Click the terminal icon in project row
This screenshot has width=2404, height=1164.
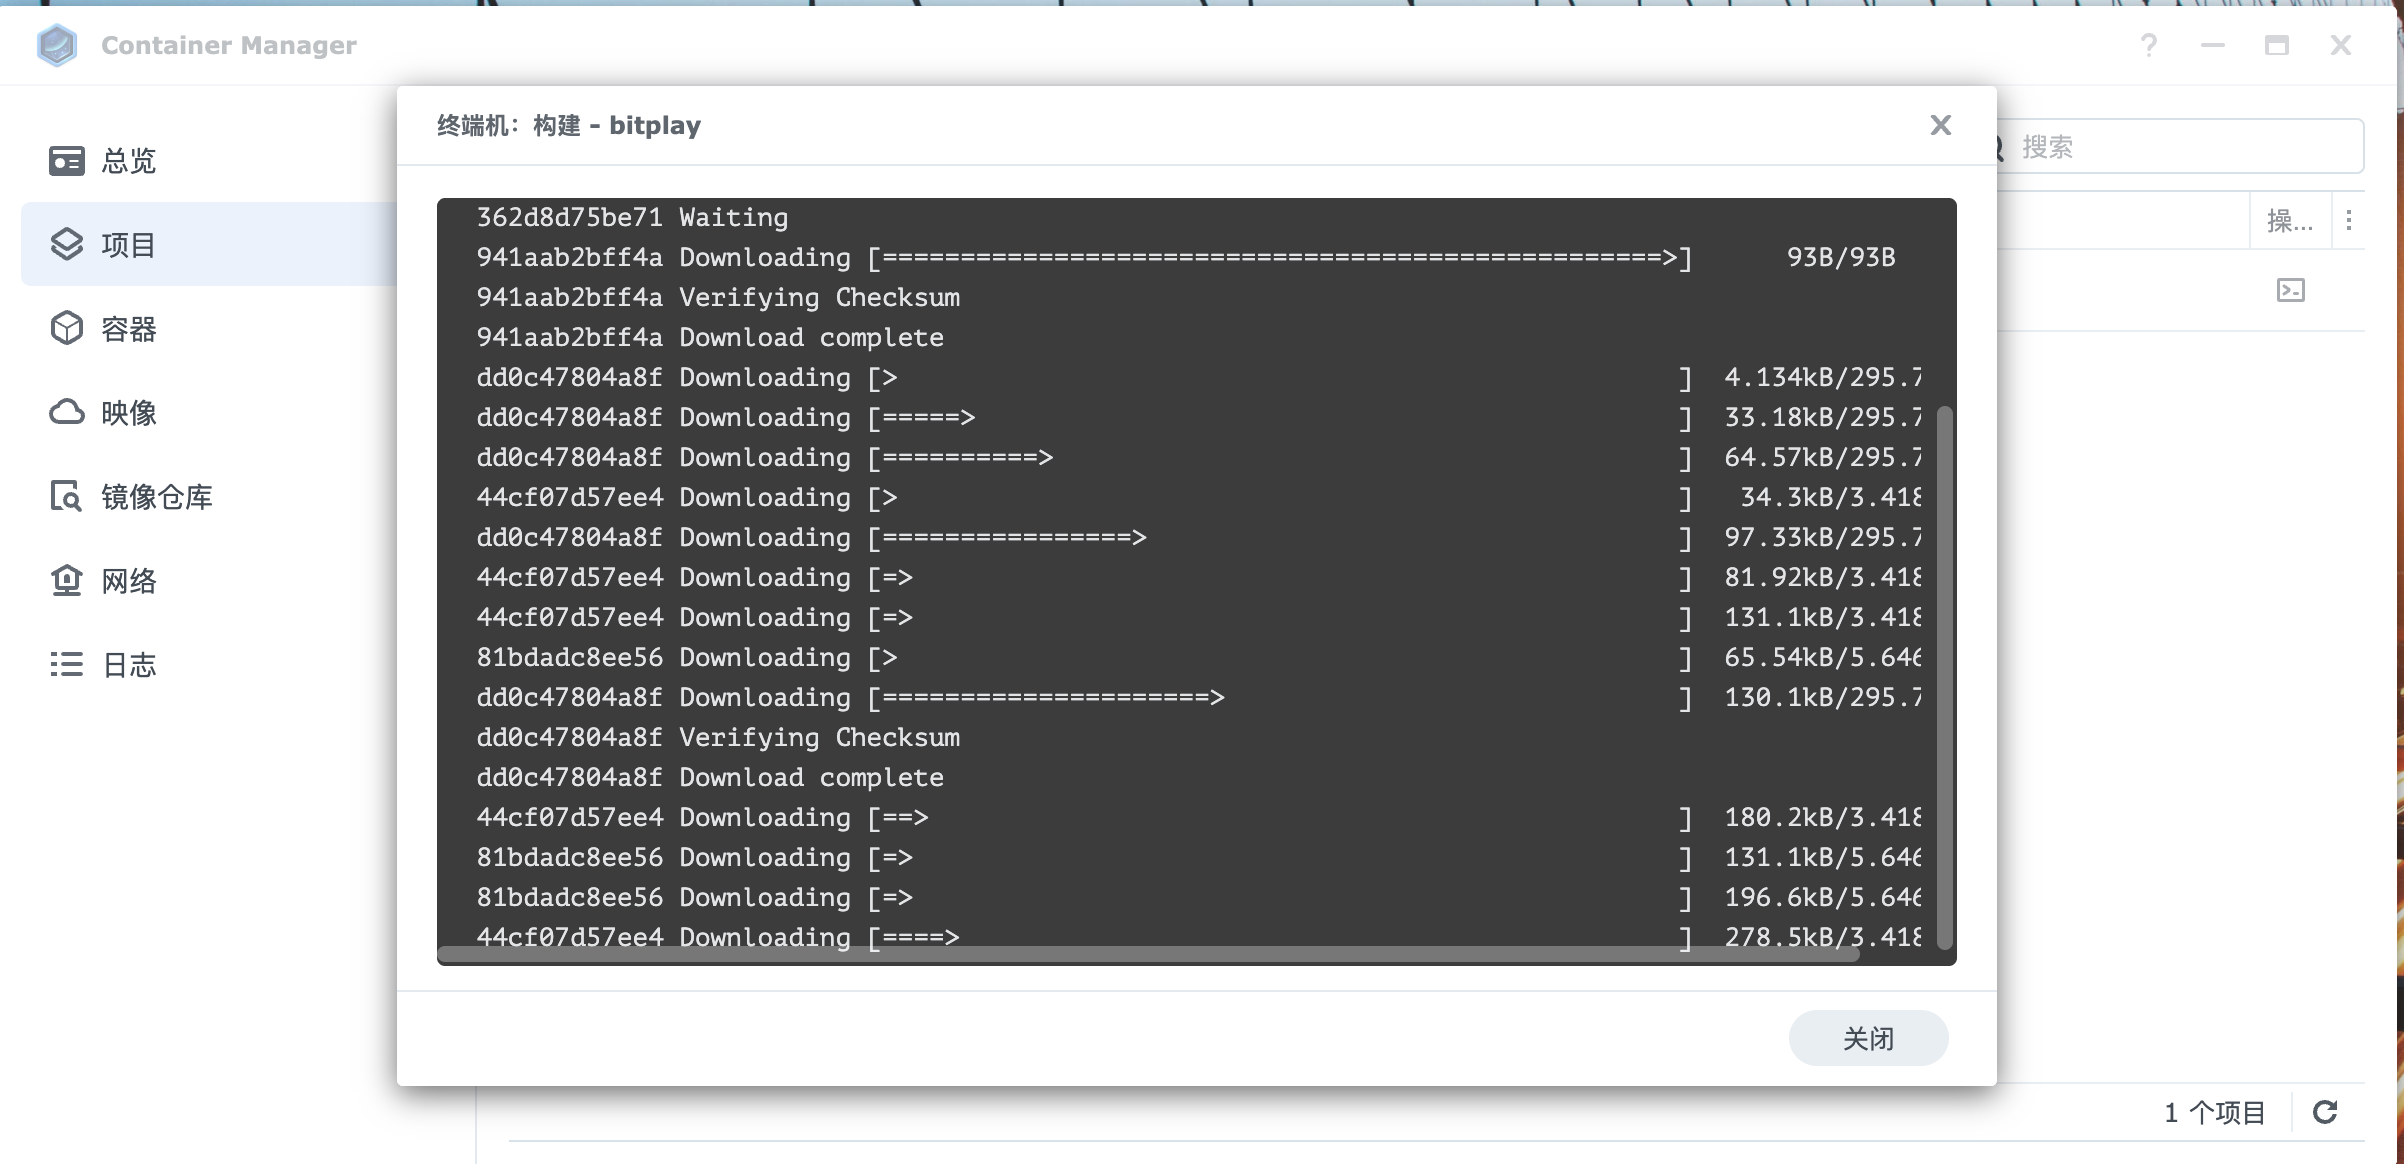coord(2290,290)
